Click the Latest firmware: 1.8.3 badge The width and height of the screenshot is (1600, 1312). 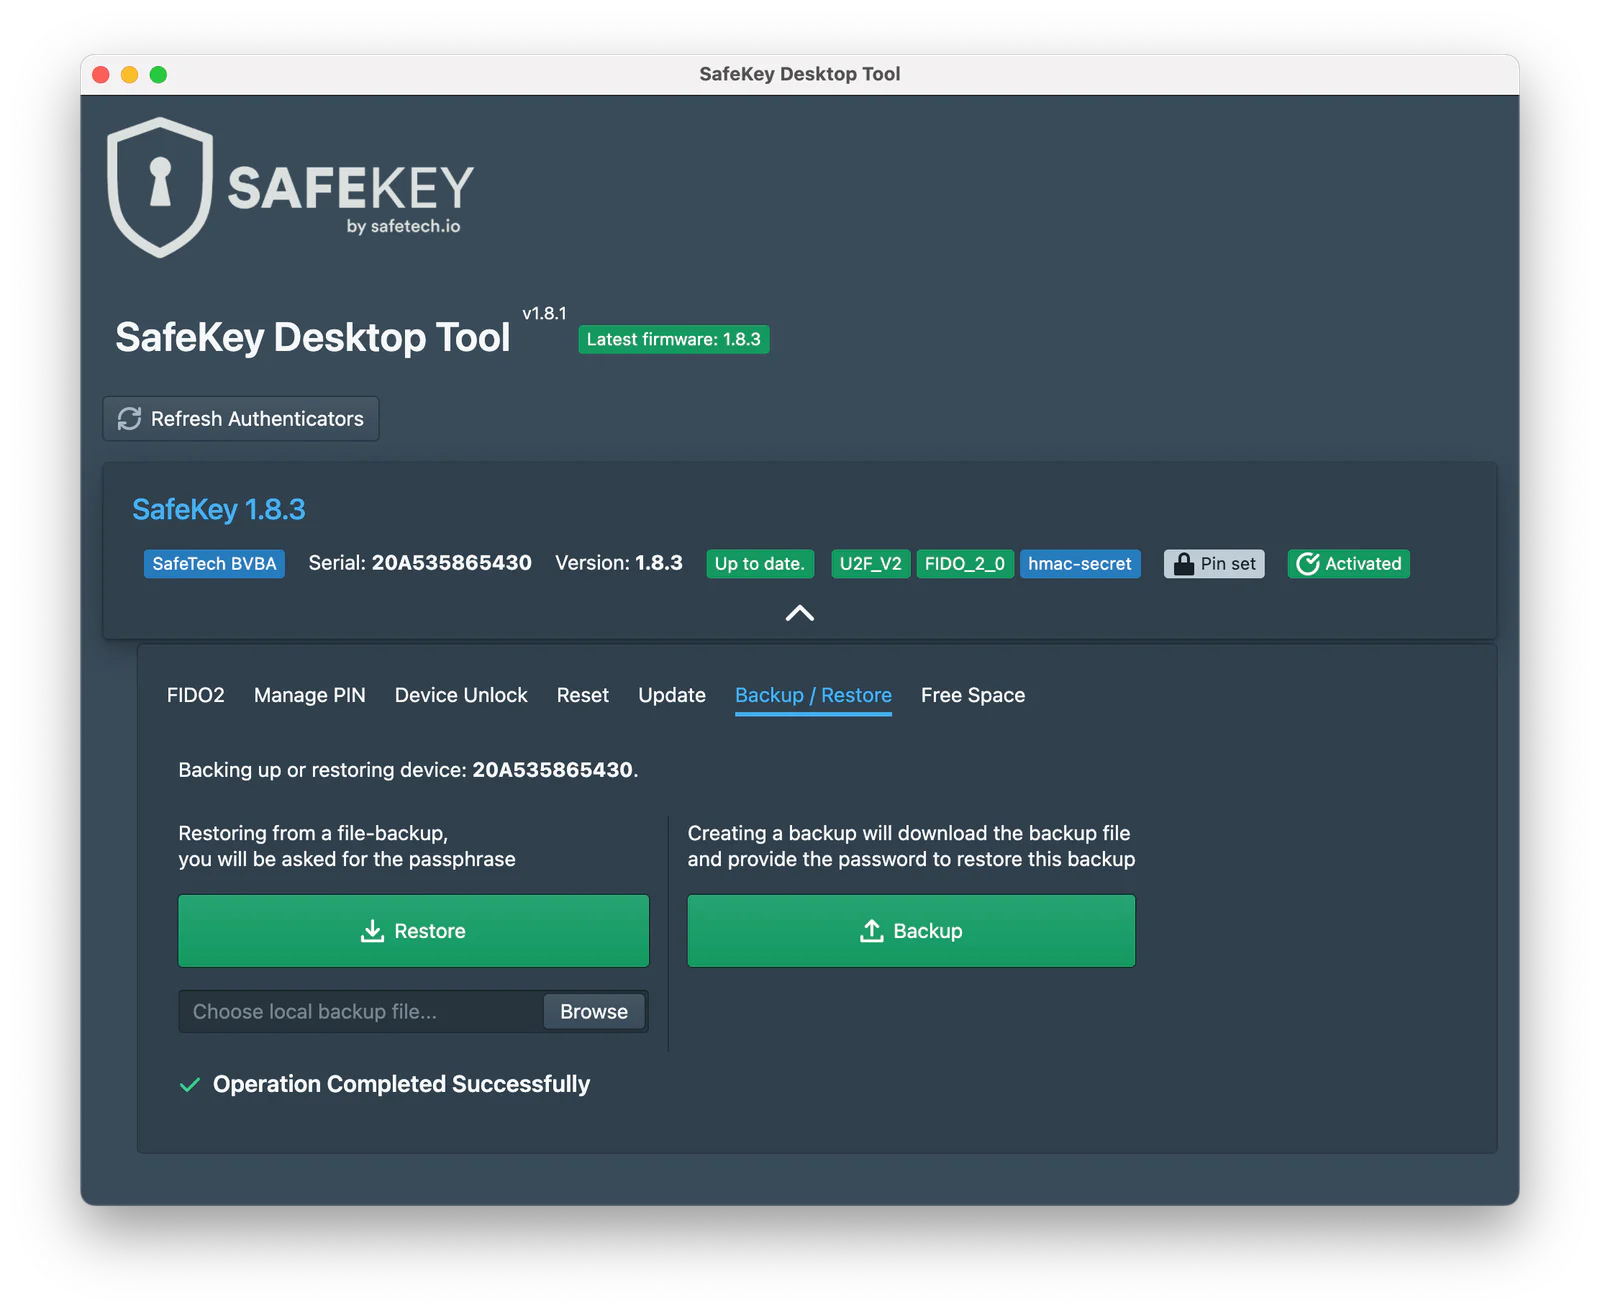pos(674,340)
